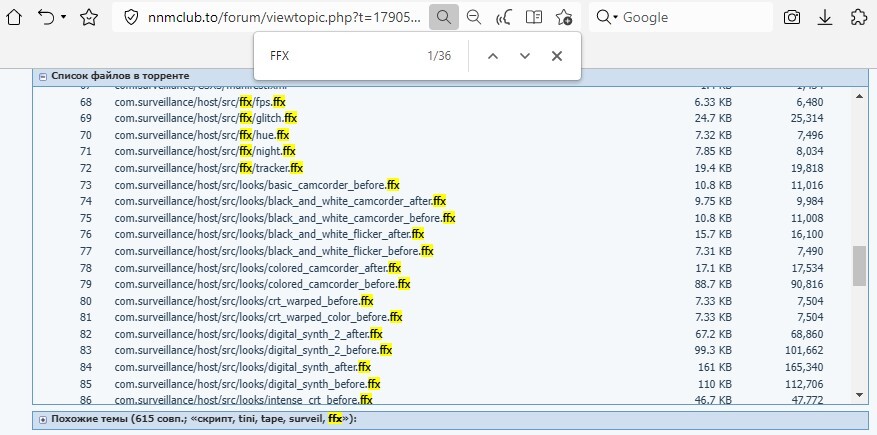This screenshot has width=877, height=435.
Task: Open the extensions puzzle icon
Action: [859, 17]
